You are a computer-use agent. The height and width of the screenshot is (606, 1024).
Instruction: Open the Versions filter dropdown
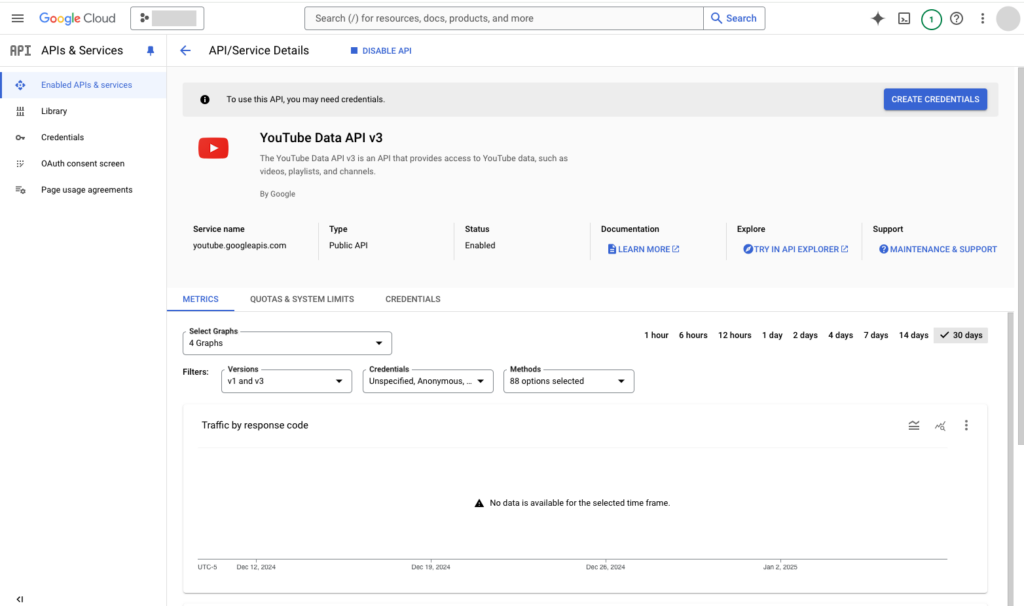tap(287, 381)
